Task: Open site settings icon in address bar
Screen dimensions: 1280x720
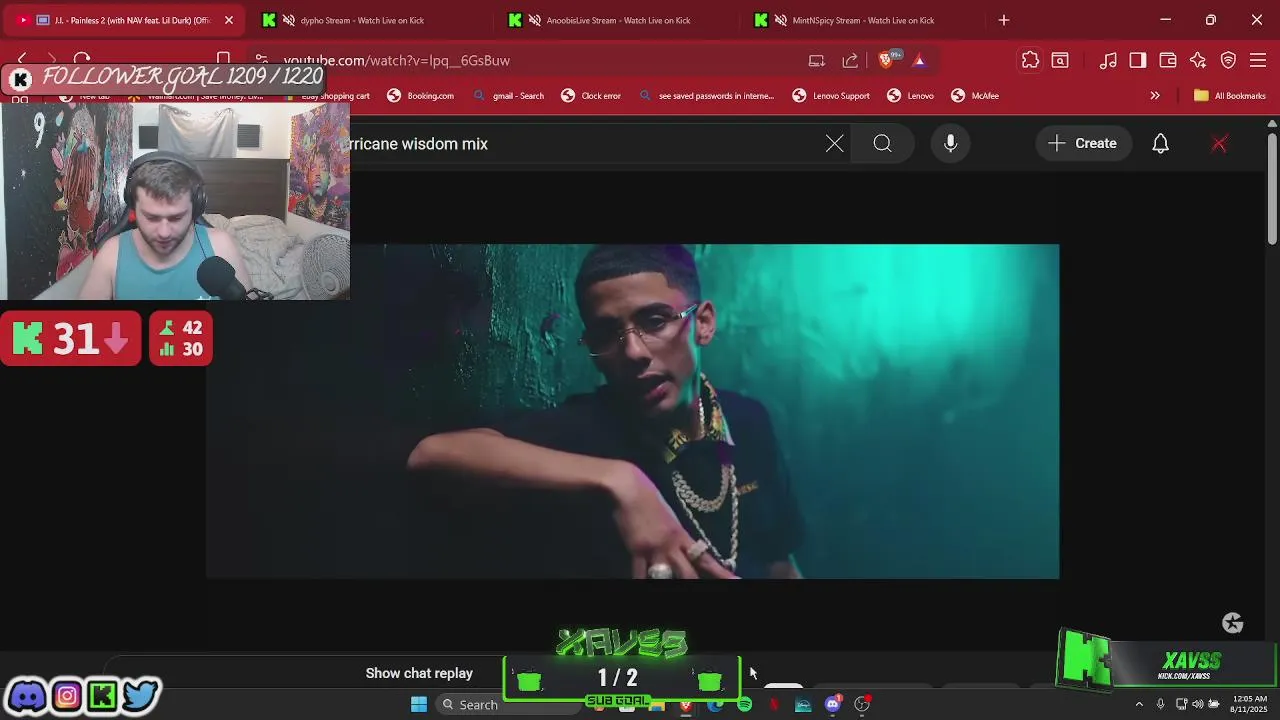Action: [x=261, y=60]
